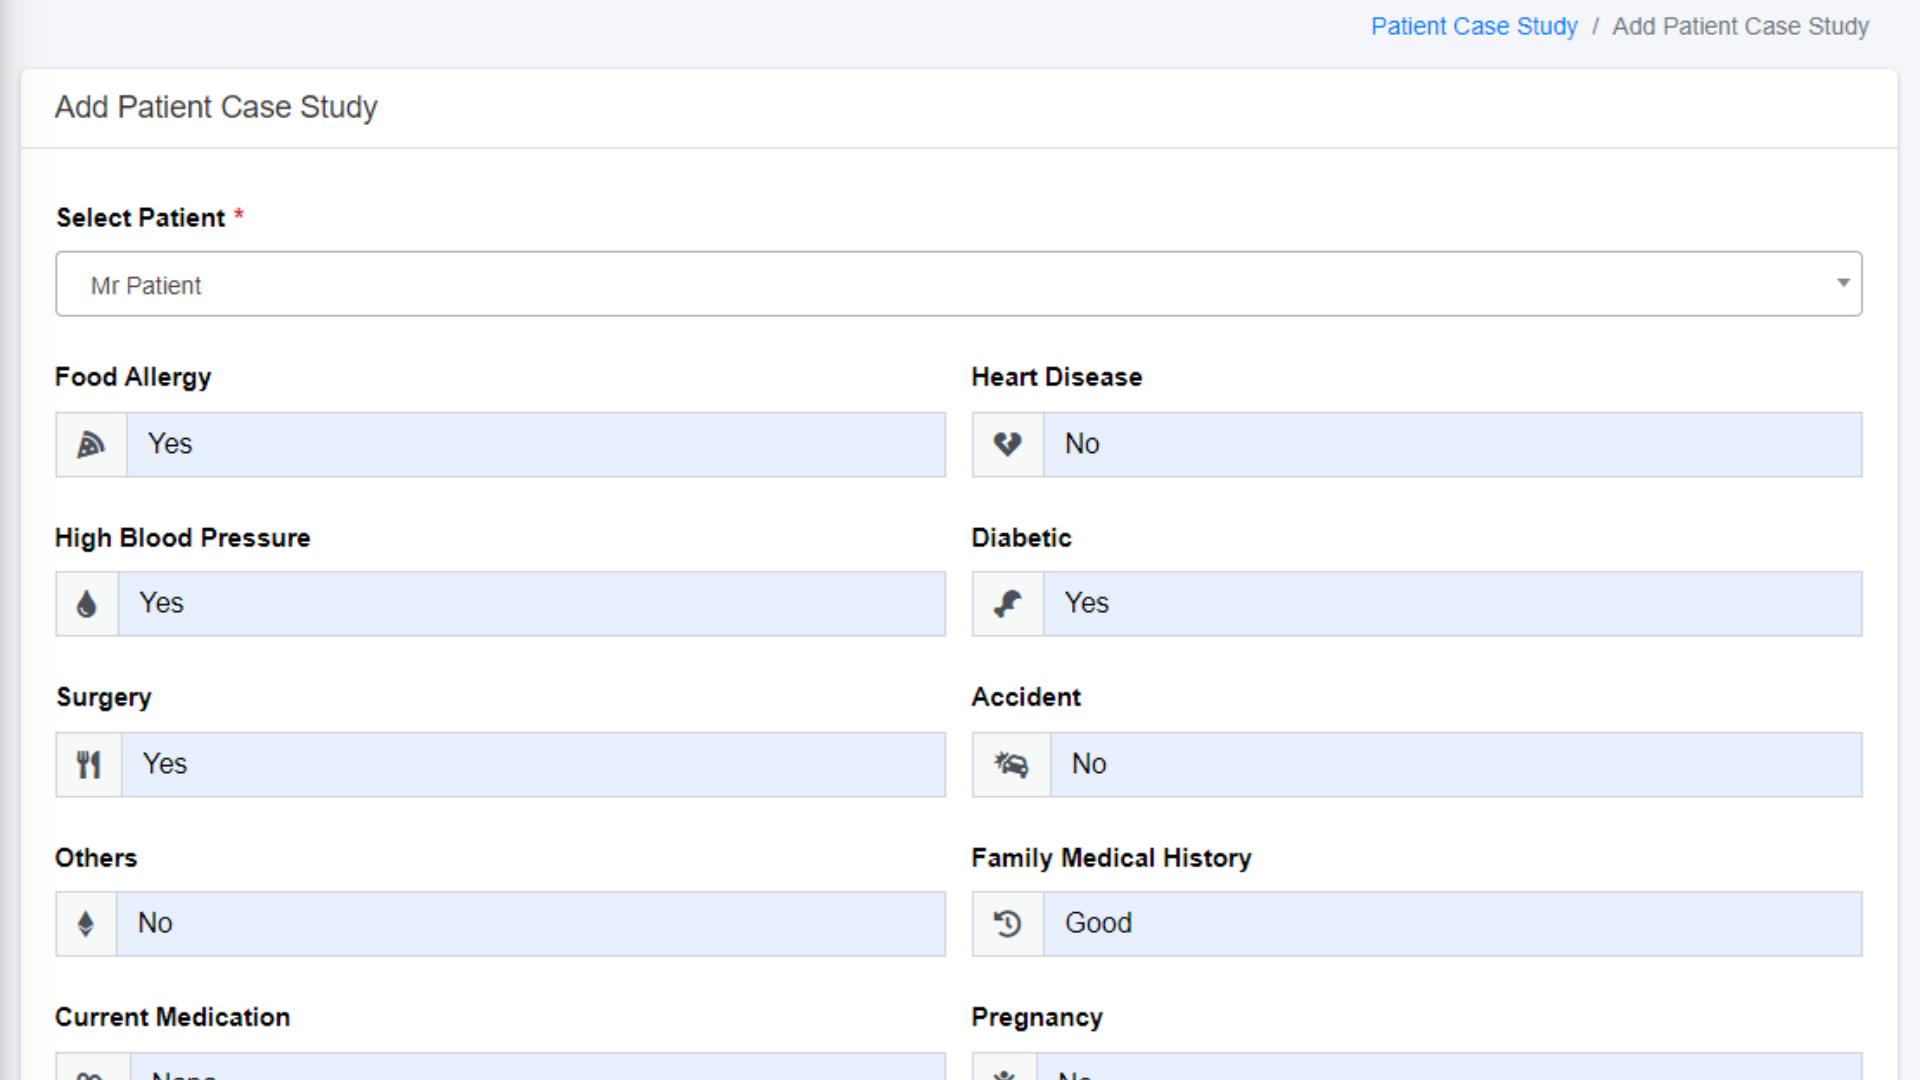This screenshot has width=1920, height=1080.
Task: Click the car crash icon for Accident
Action: [1011, 765]
